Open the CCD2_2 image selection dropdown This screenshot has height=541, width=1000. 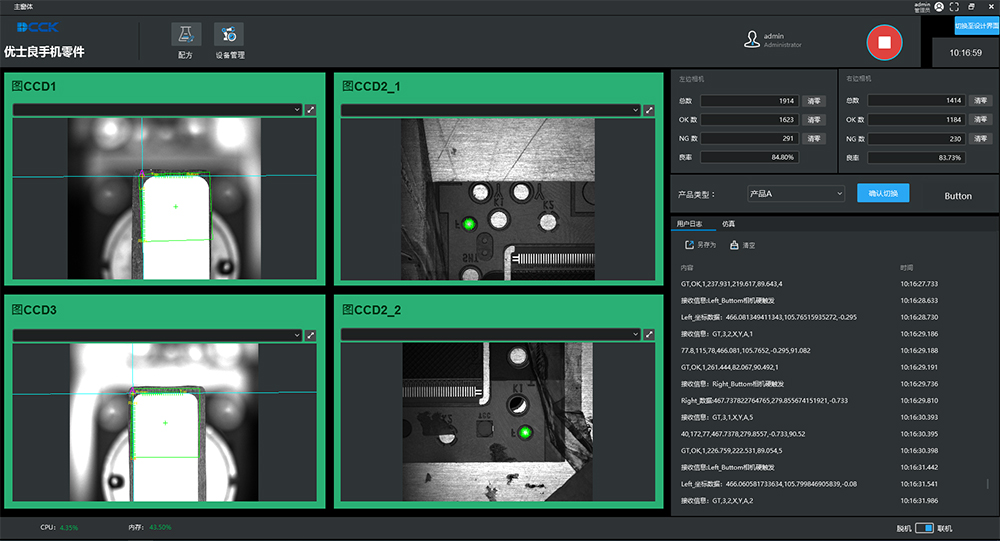tap(489, 335)
